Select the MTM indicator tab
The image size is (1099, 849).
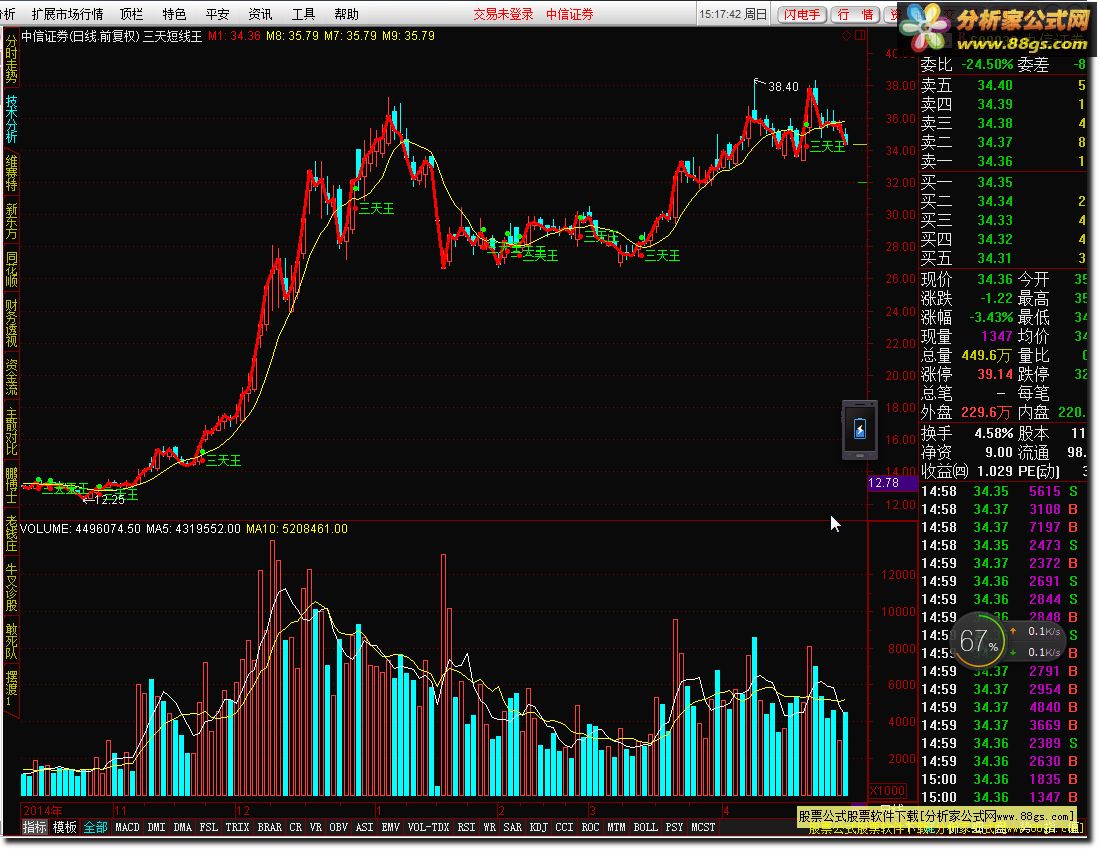coord(616,827)
